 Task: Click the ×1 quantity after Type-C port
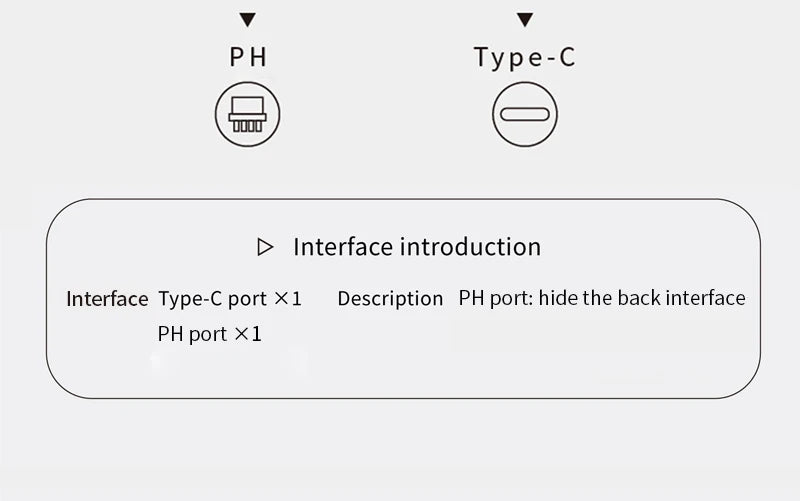click(x=288, y=299)
